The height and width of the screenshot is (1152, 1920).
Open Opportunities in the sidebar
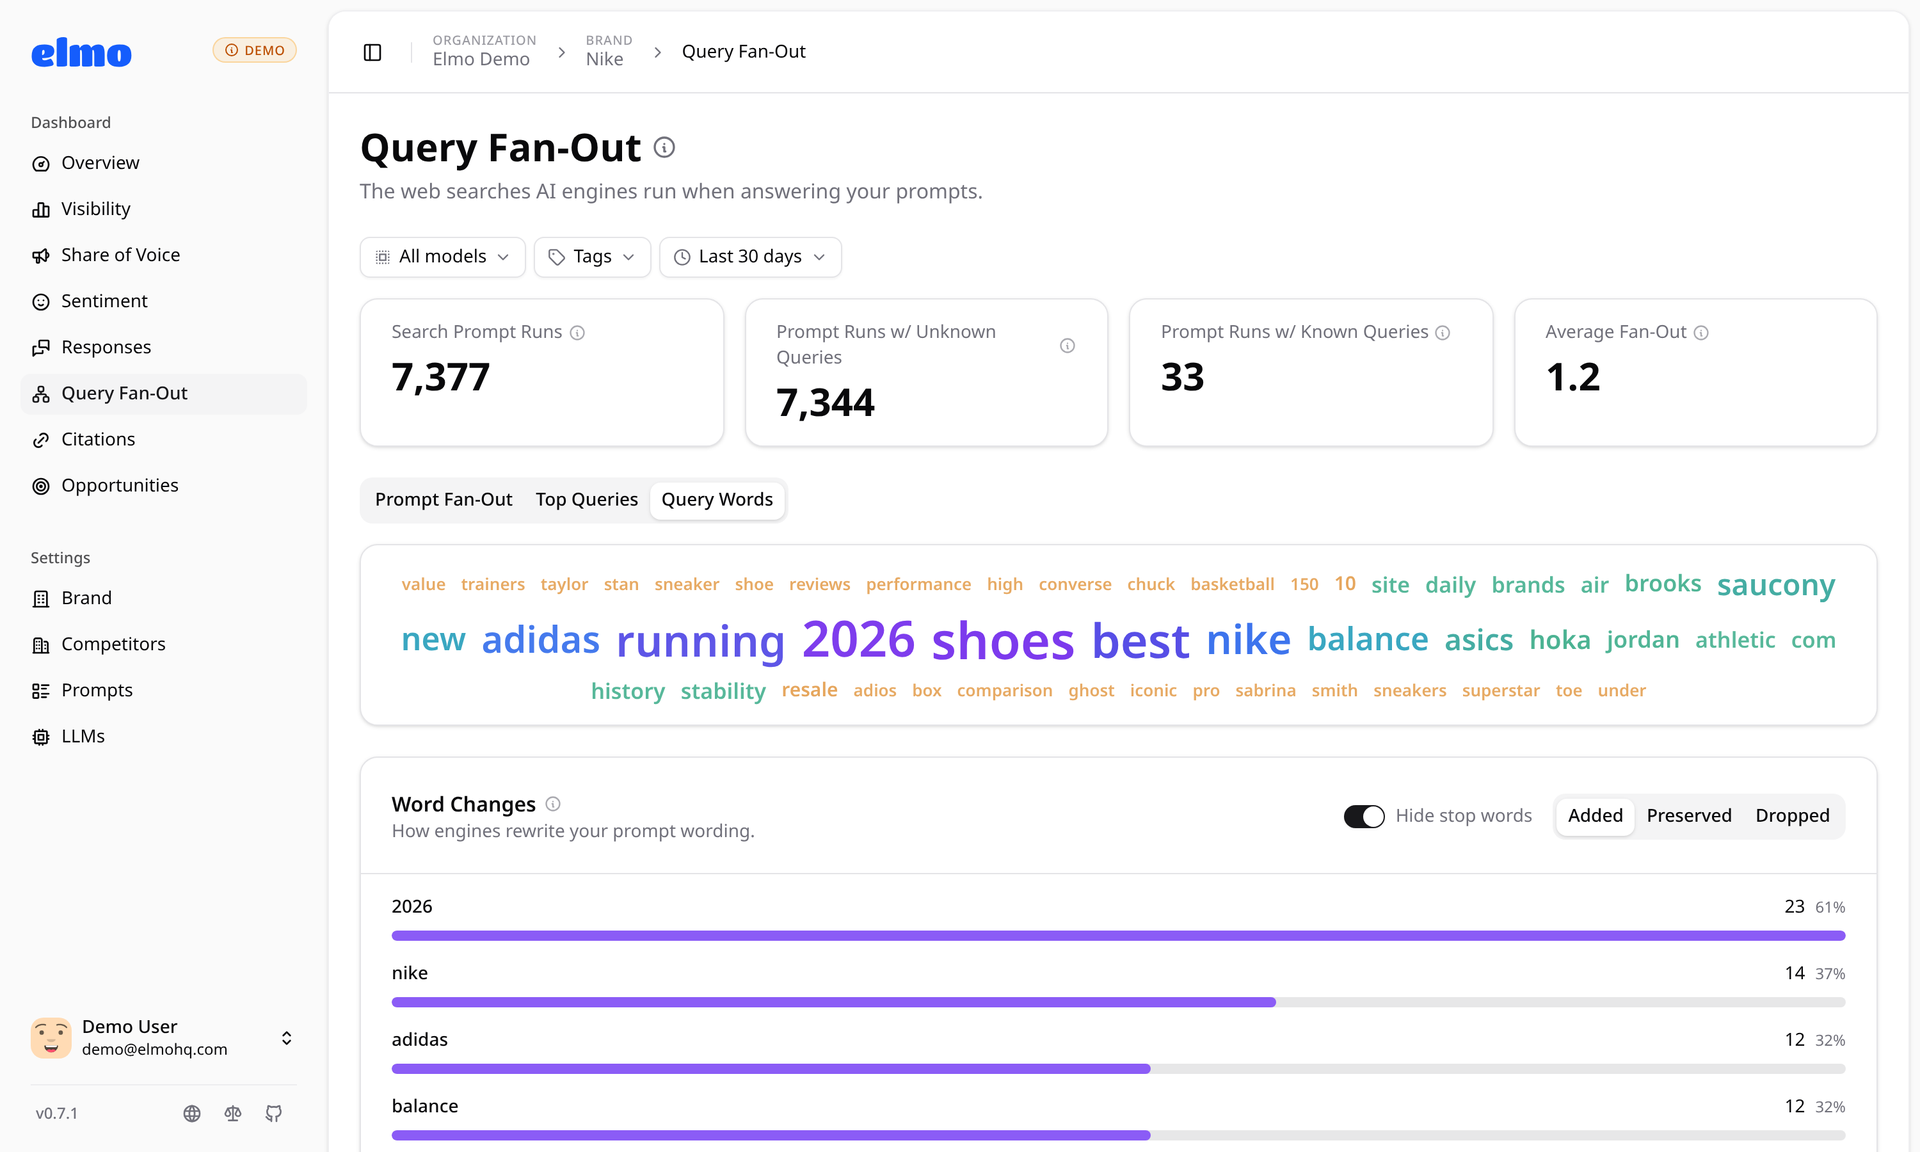coord(163,485)
